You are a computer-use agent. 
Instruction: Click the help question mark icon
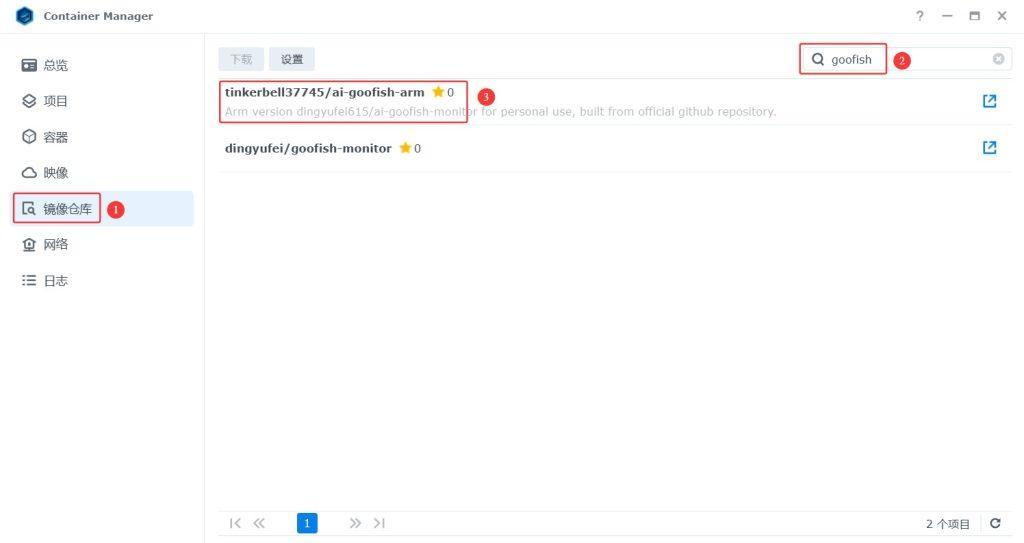920,16
